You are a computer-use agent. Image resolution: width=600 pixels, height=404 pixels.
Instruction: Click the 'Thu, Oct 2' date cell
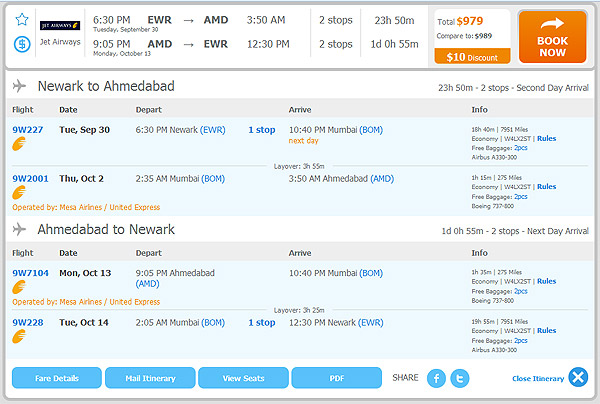click(82, 179)
